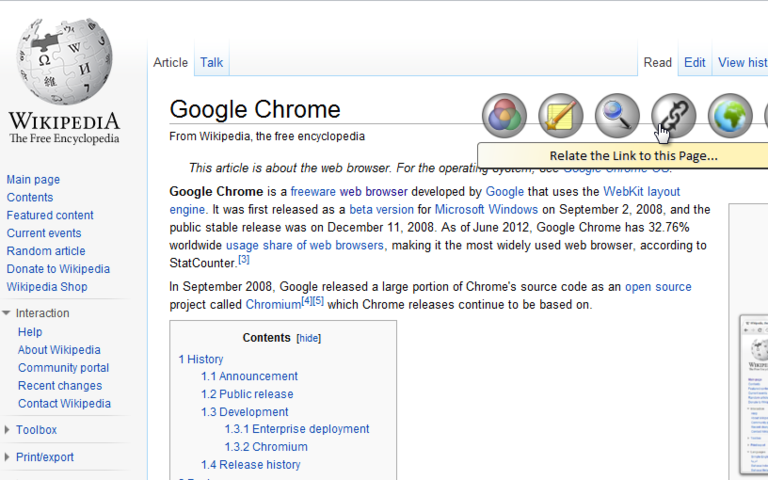This screenshot has height=480, width=768.
Task: Follow the beta version link
Action: click(x=381, y=209)
